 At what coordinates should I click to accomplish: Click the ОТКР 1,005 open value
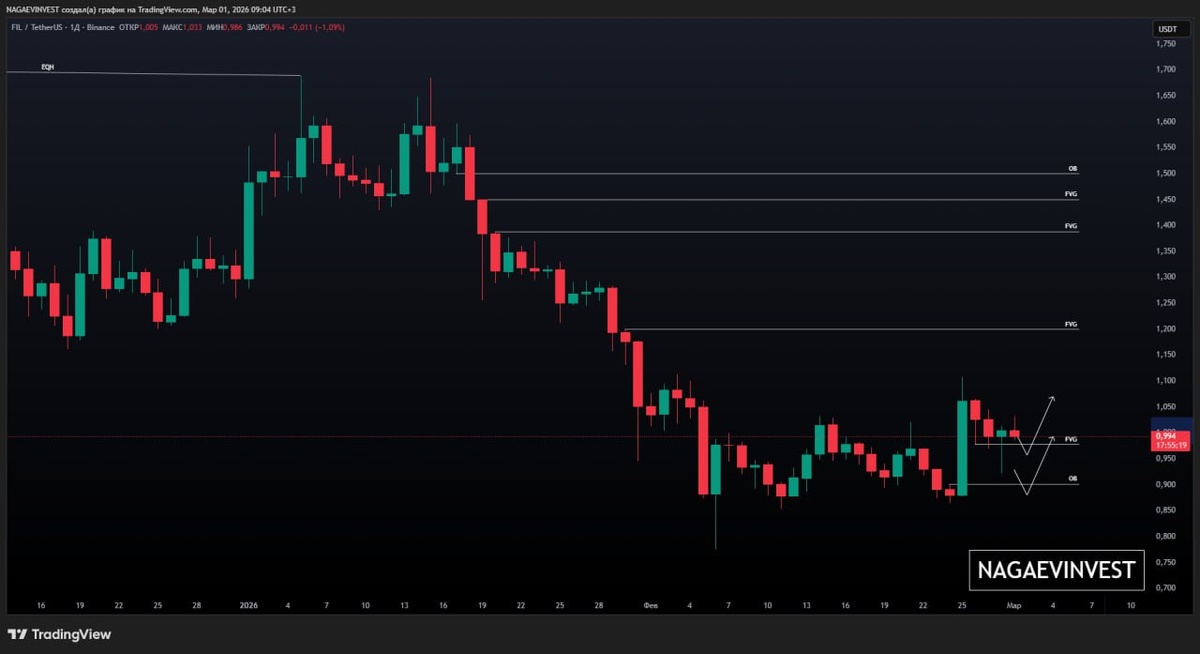(x=137, y=27)
